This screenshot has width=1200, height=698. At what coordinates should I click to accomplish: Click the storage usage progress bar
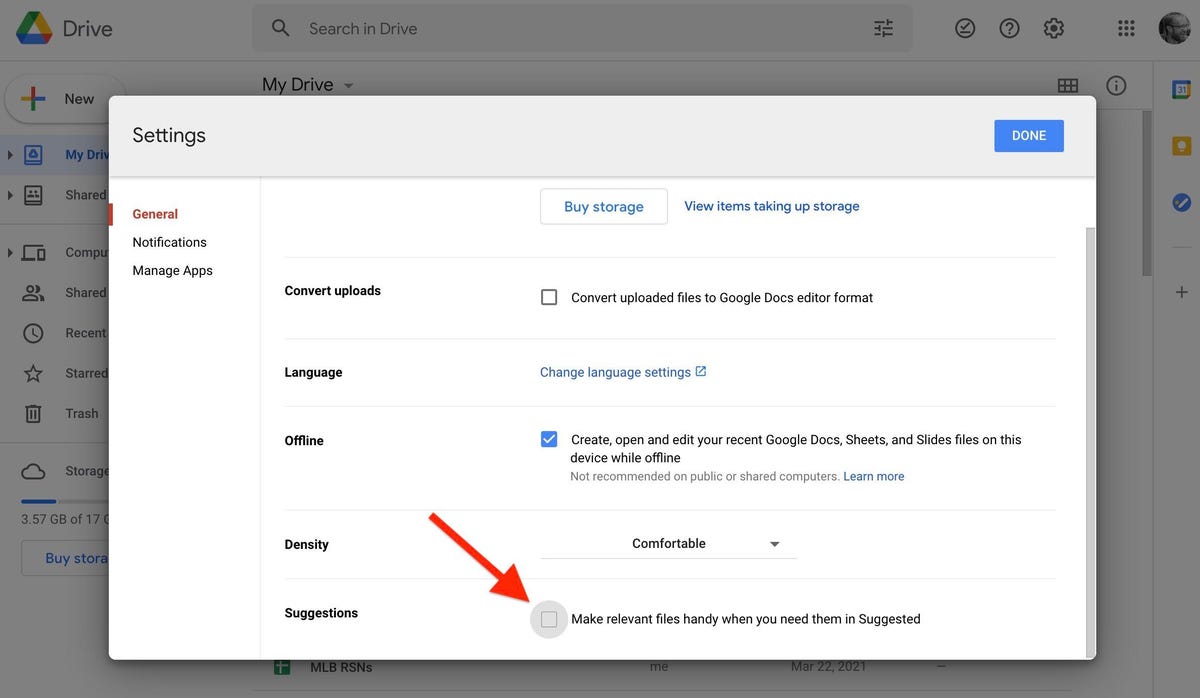(x=65, y=501)
